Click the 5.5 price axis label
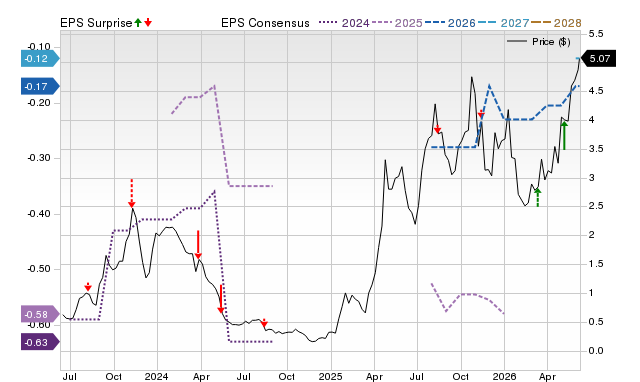This screenshot has width=640, height=382. (596, 34)
